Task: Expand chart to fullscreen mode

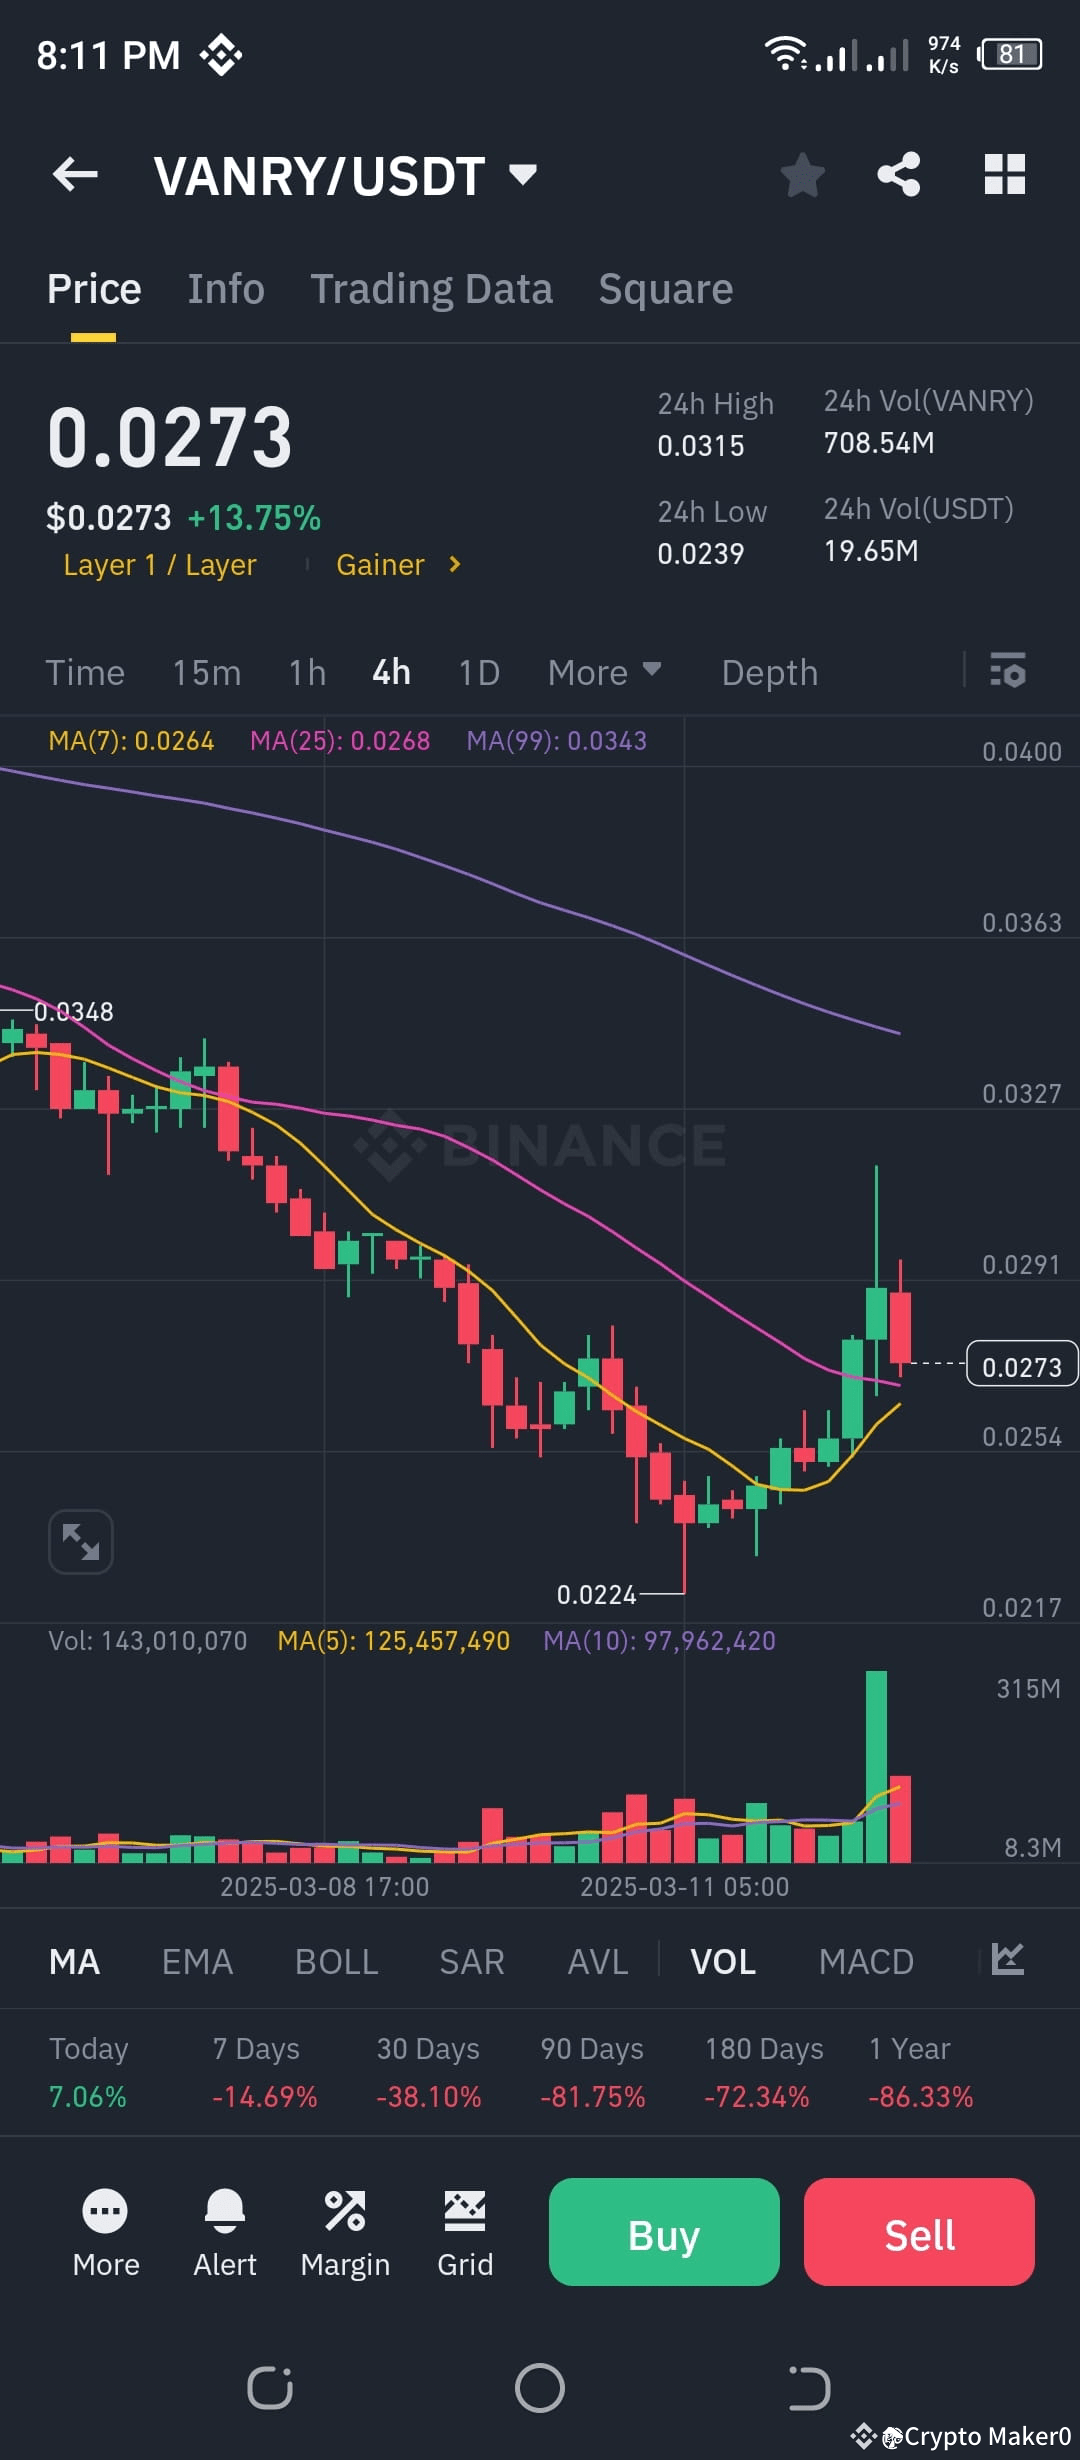Action: pos(80,1541)
